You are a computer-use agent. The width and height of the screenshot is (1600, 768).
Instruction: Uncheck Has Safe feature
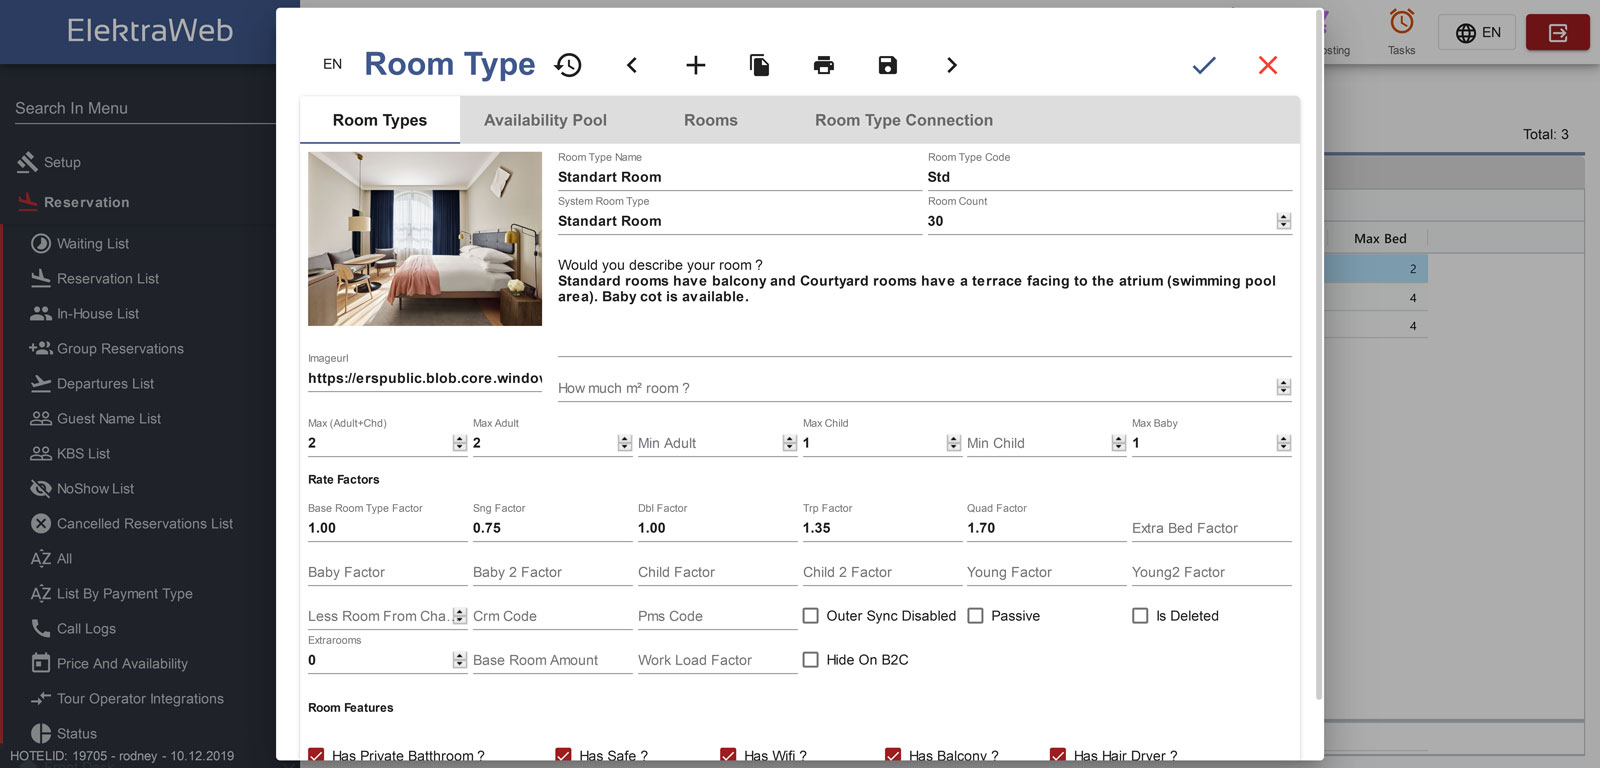click(564, 755)
